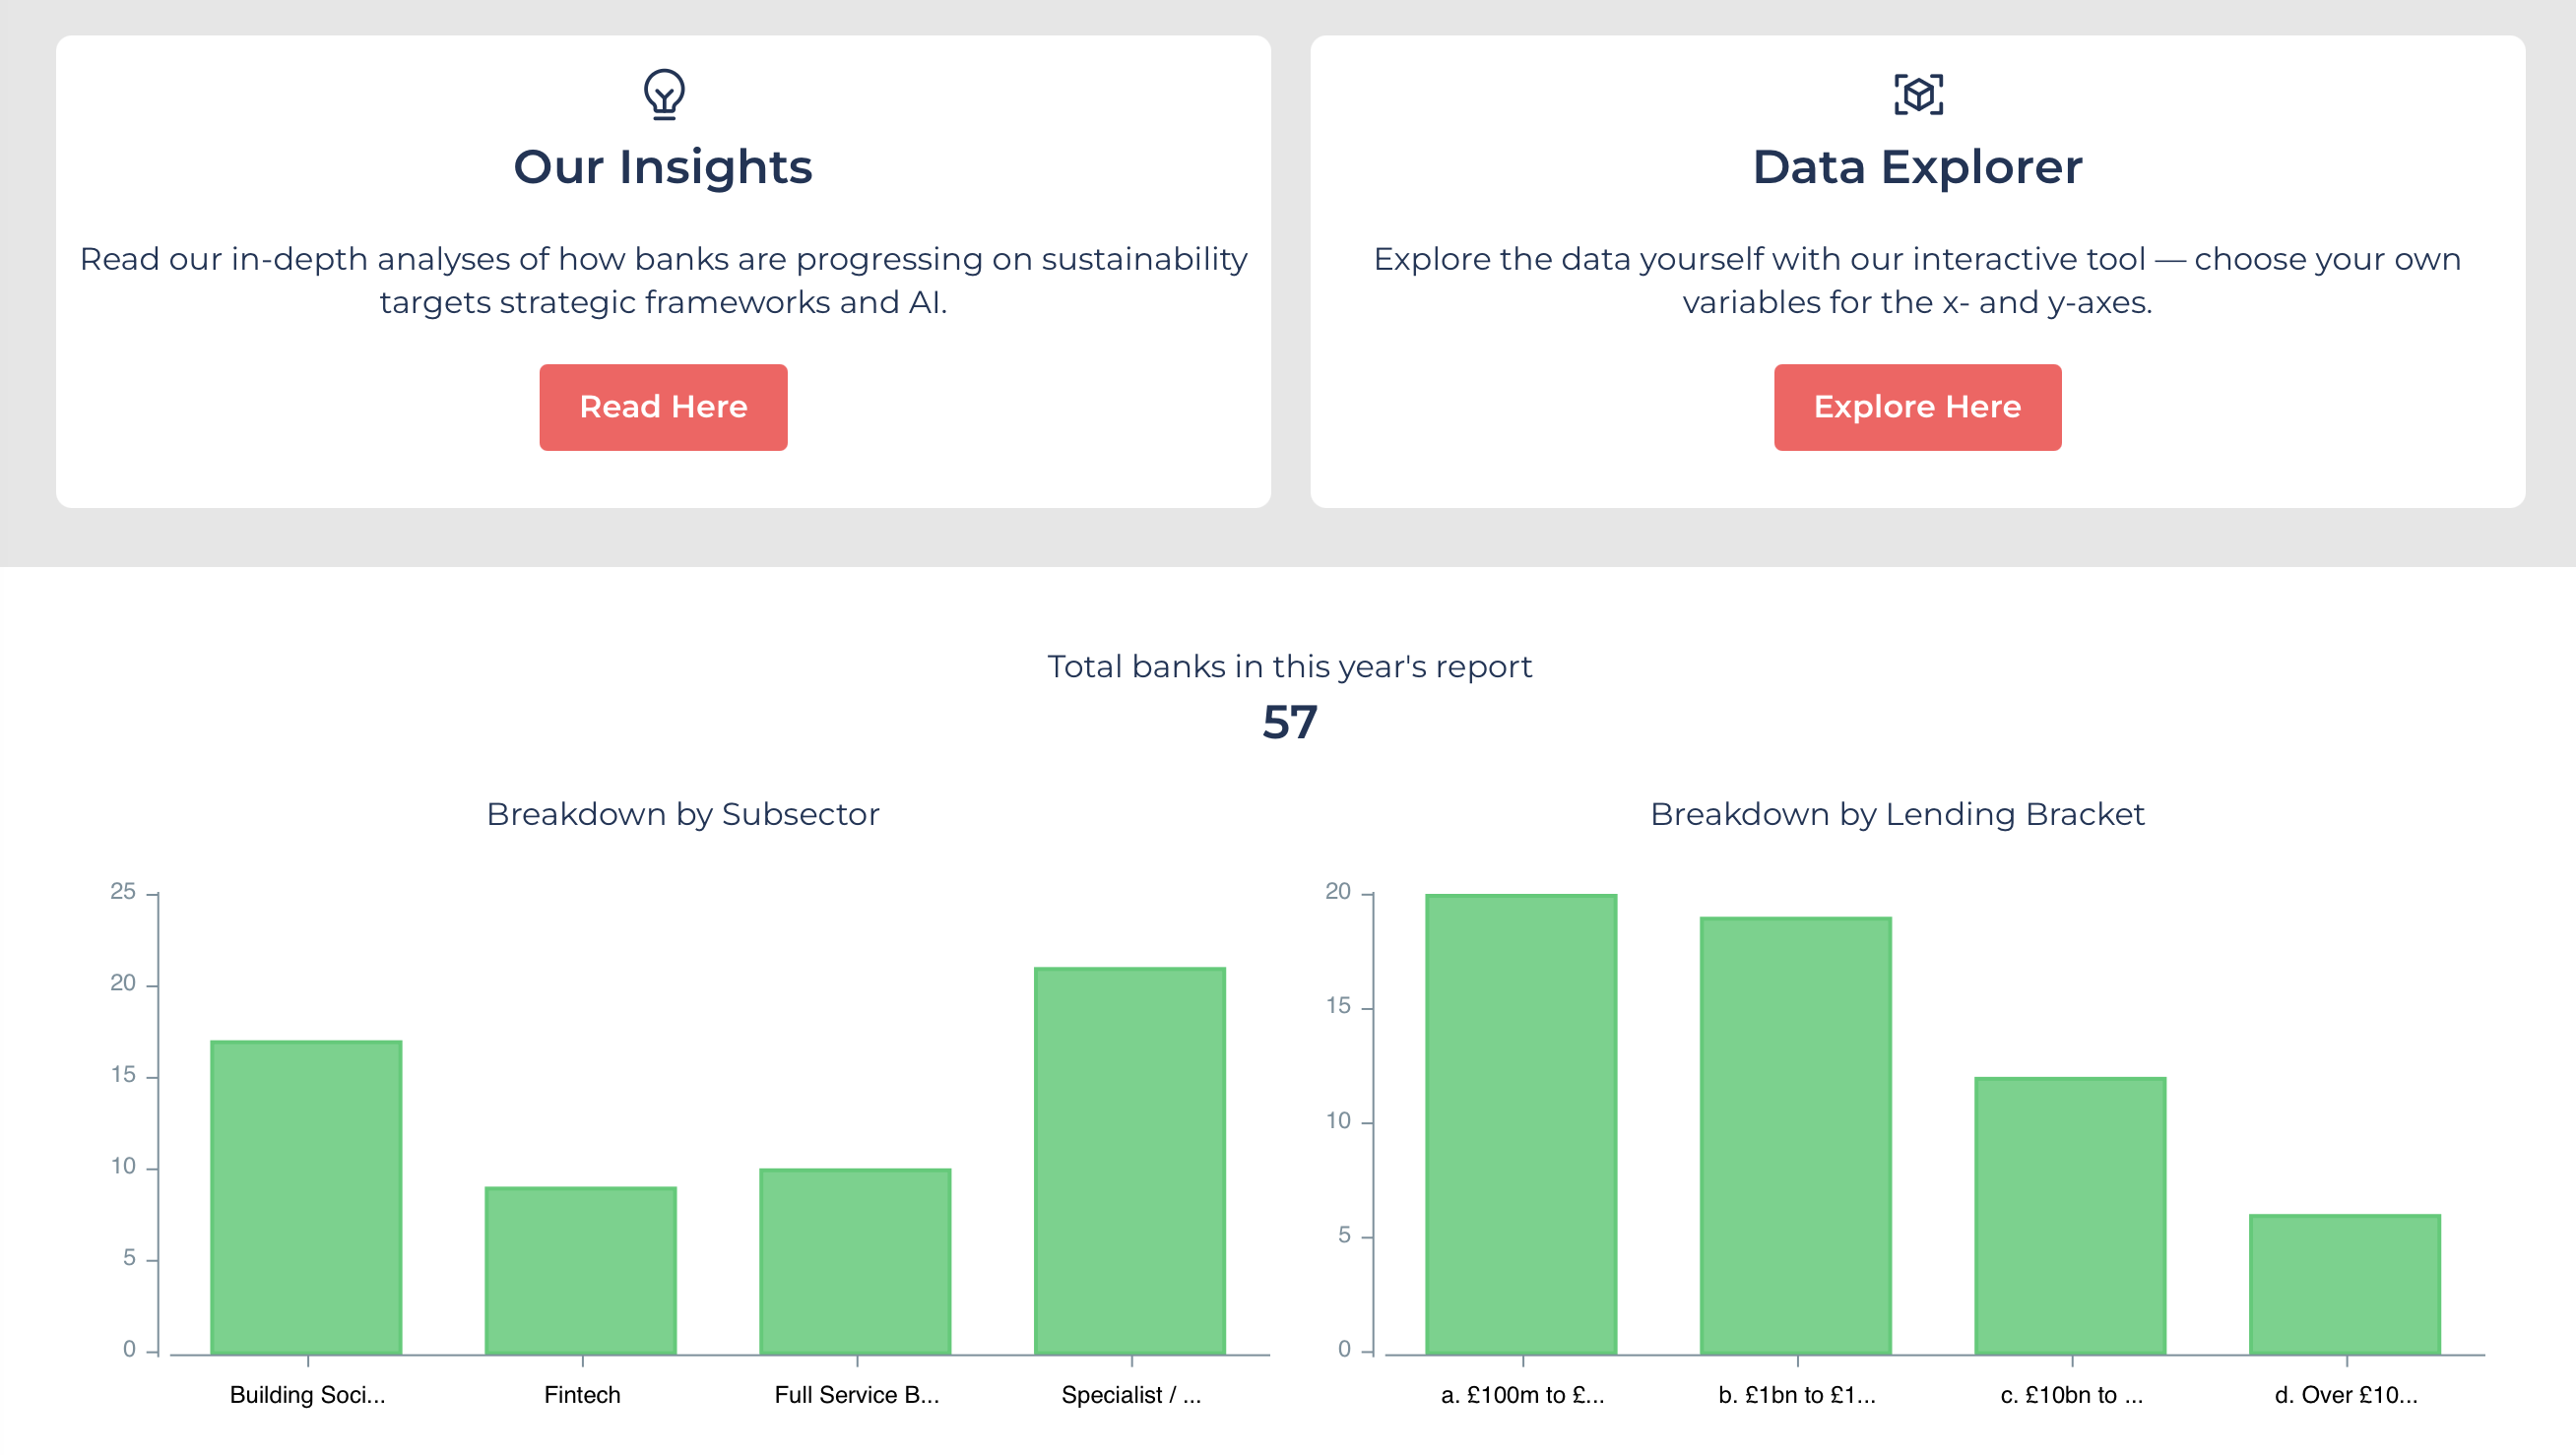Image resolution: width=2576 pixels, height=1455 pixels.
Task: Click the £1bn lending bracket bar
Action: [x=1795, y=1136]
